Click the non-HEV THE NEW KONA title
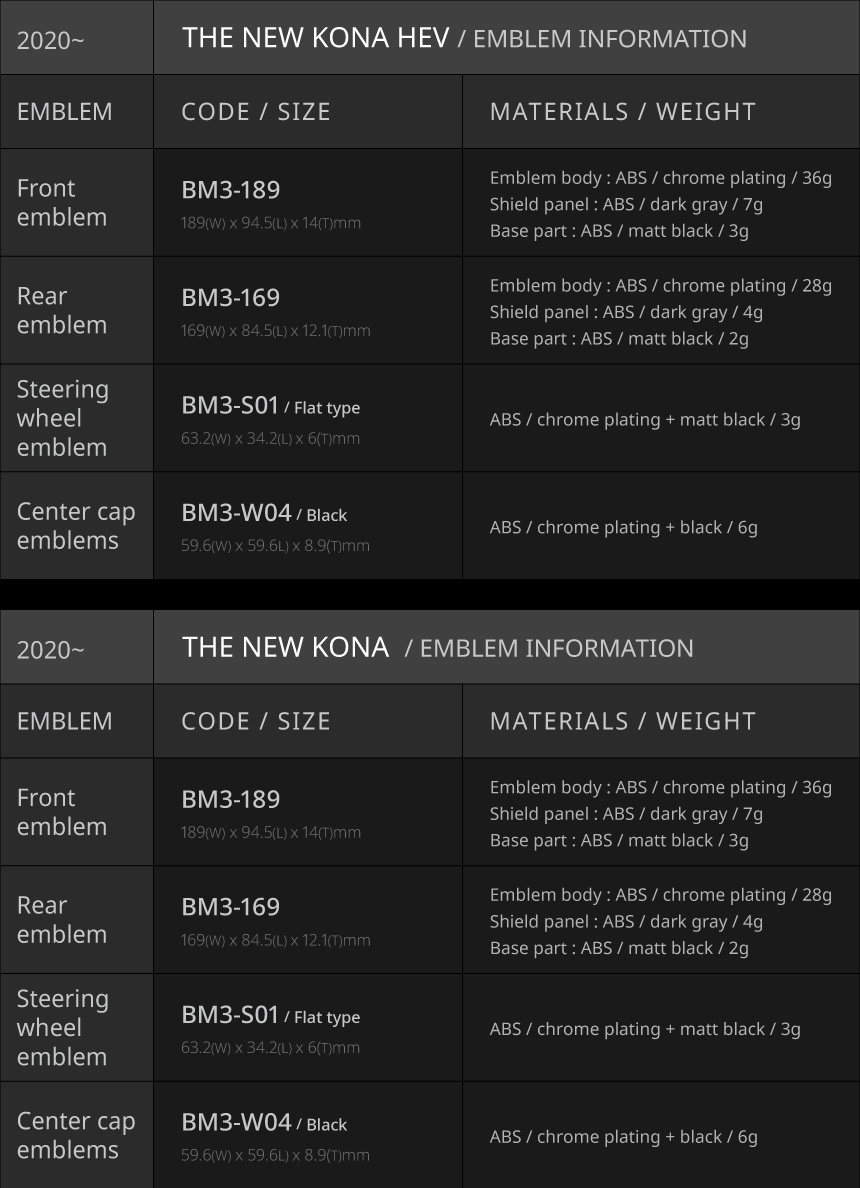The image size is (860, 1188). pos(285,648)
